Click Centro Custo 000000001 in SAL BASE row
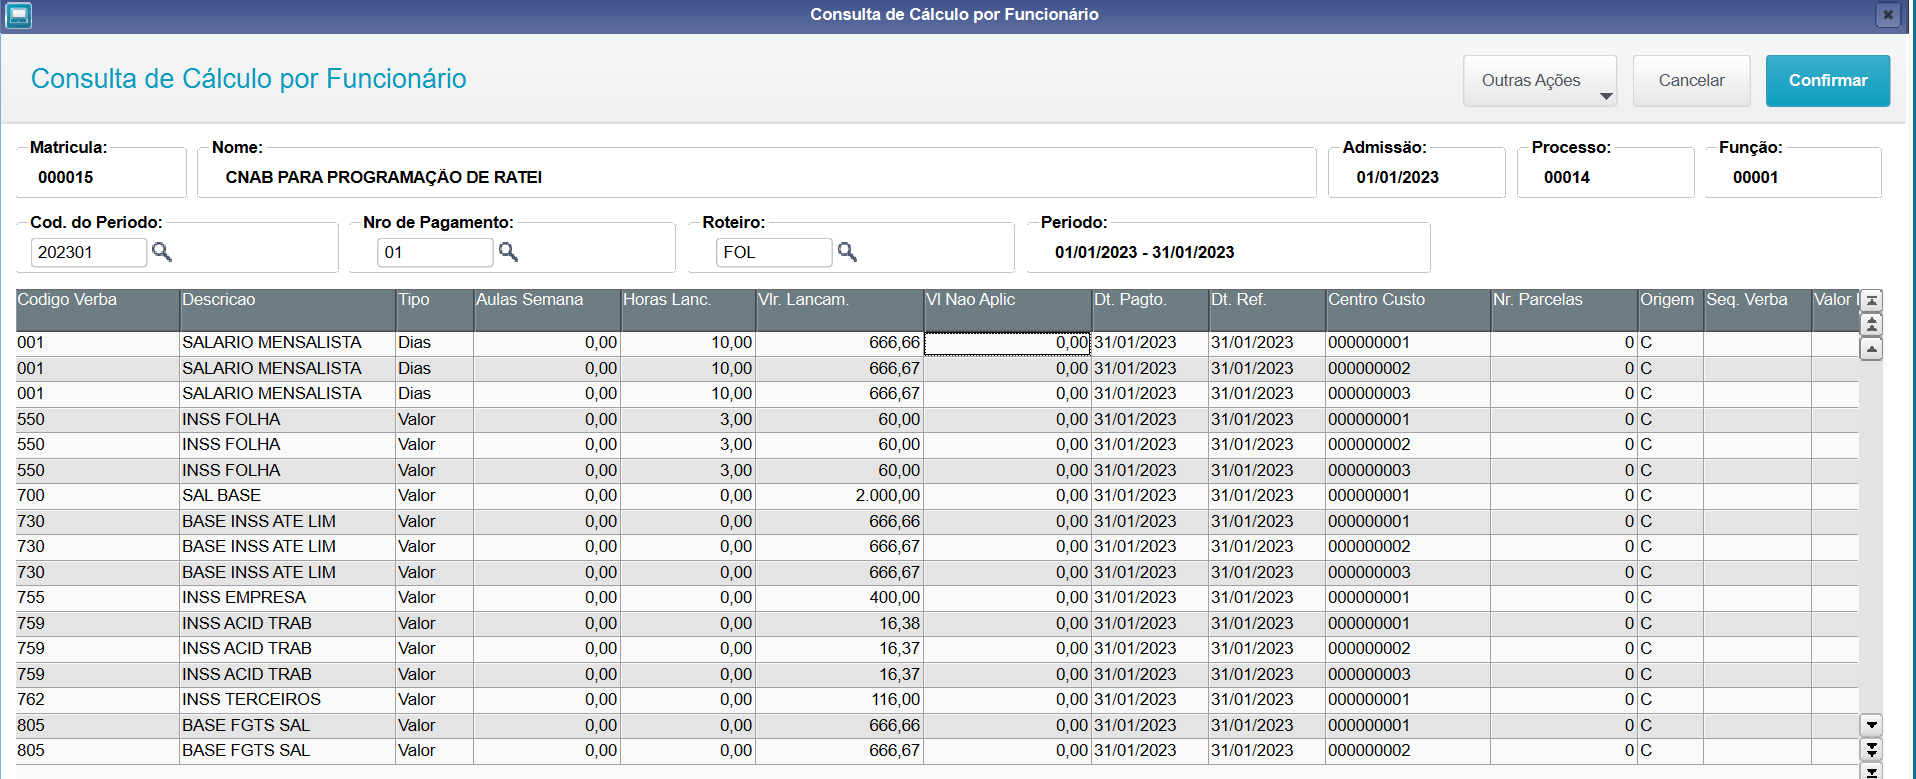The width and height of the screenshot is (1916, 779). pos(1369,495)
